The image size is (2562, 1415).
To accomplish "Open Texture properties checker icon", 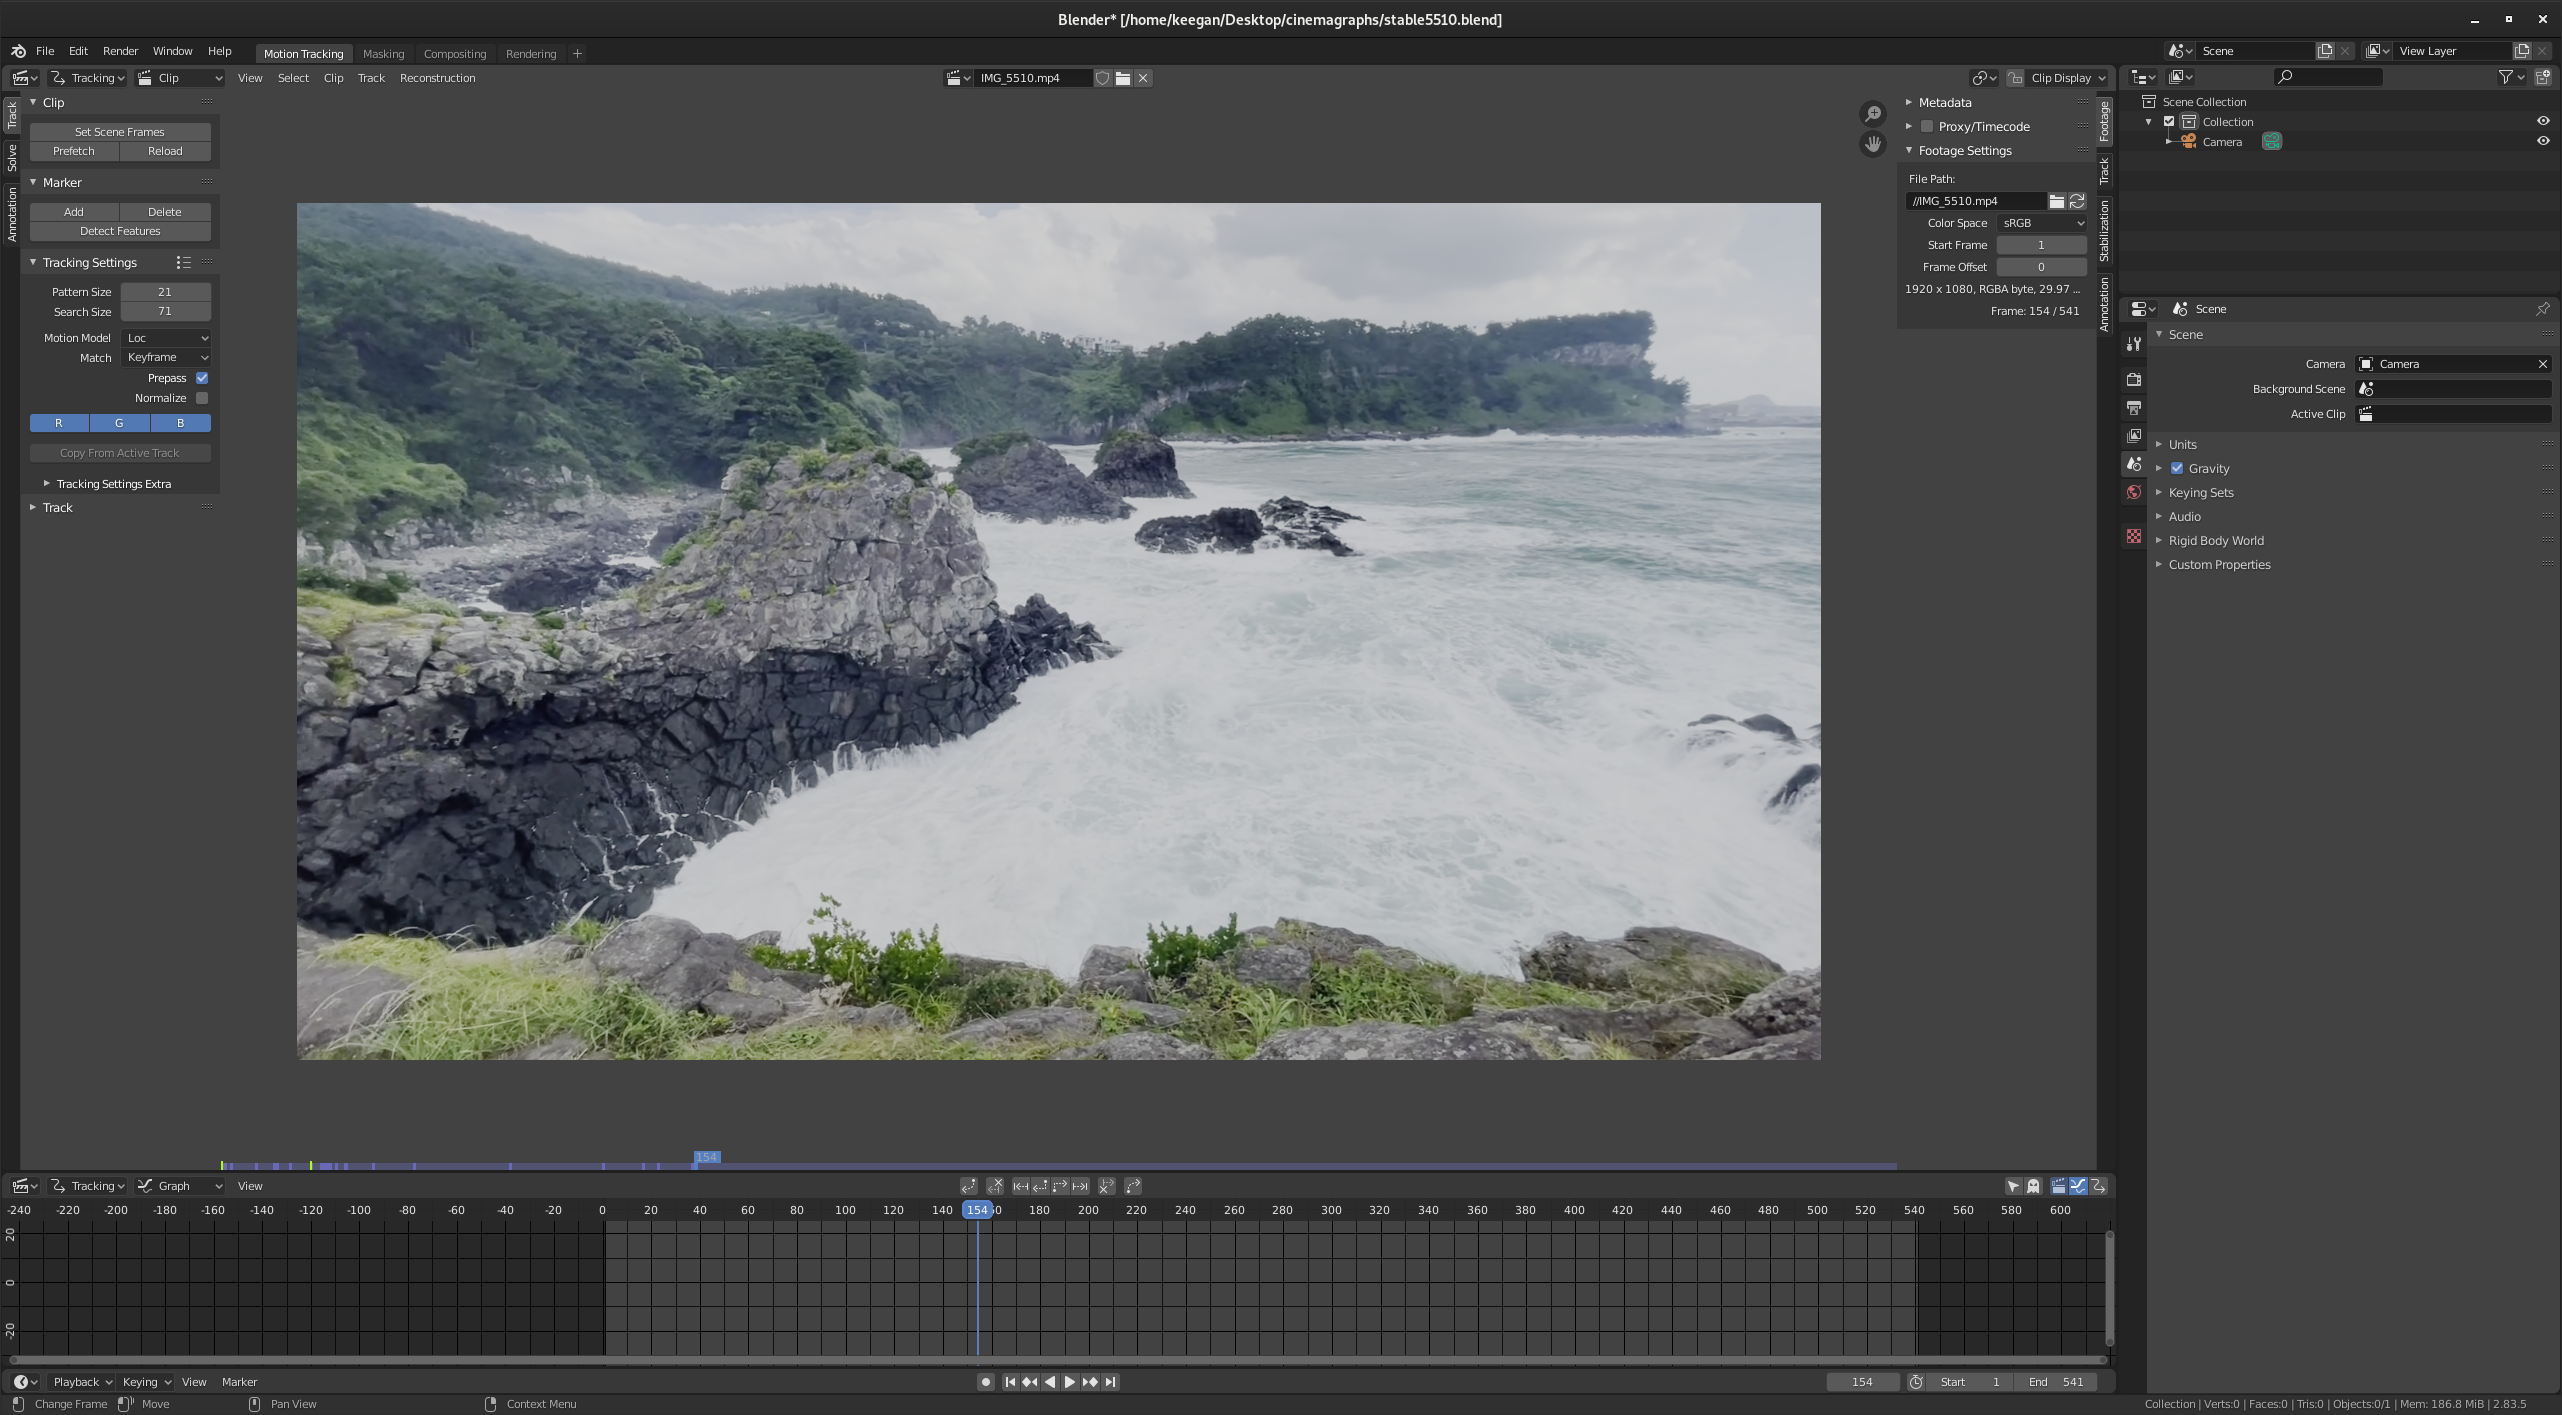I will 2133,537.
